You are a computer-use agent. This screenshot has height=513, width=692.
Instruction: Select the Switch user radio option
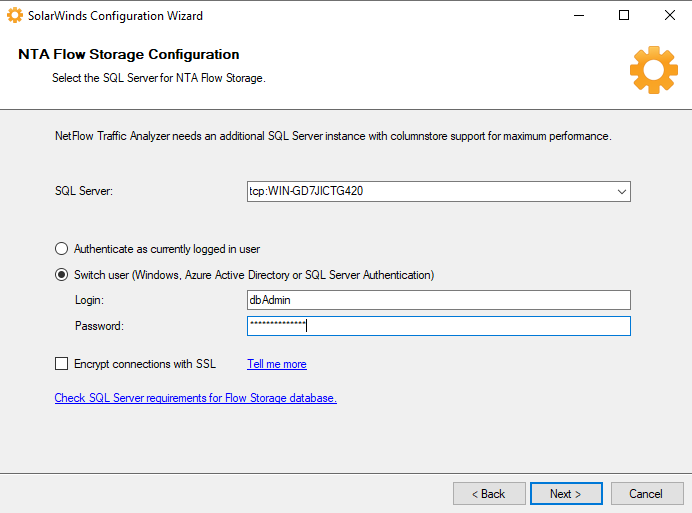[x=62, y=275]
